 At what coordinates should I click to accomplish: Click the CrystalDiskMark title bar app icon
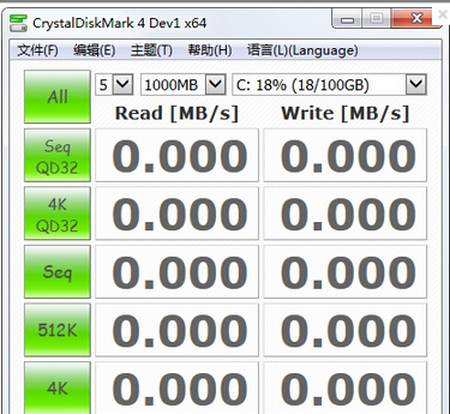(18, 23)
